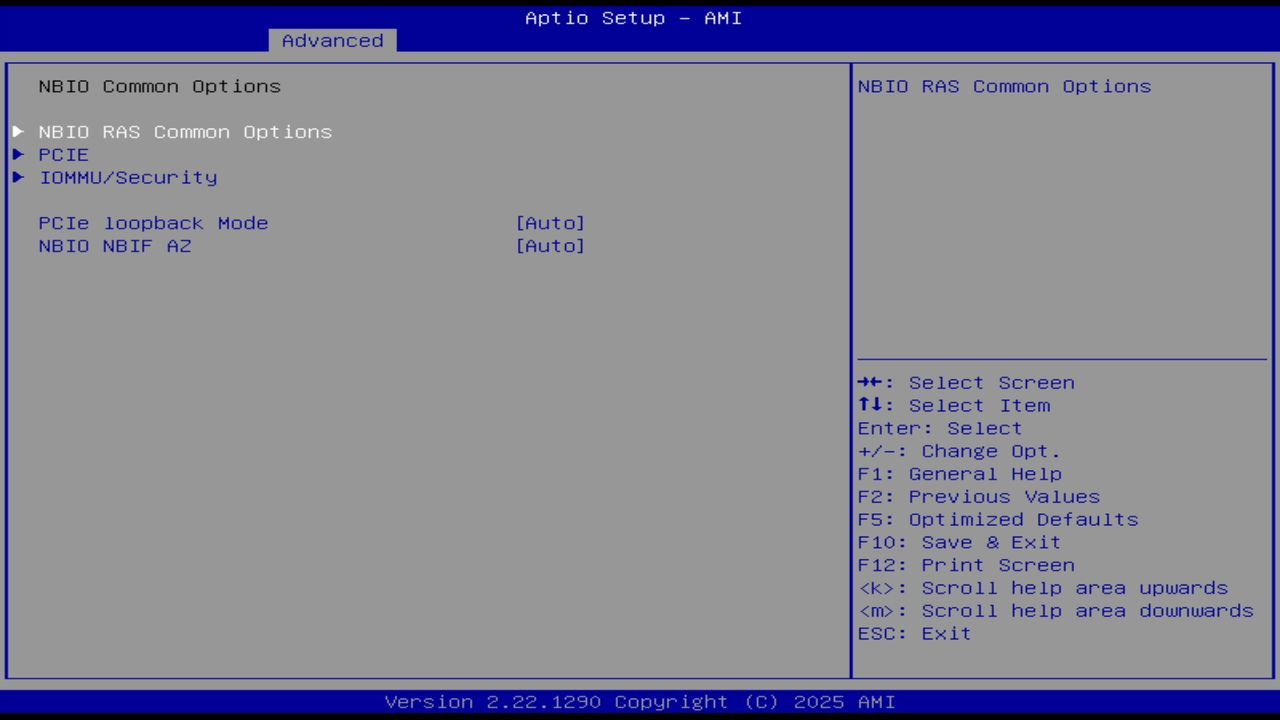Image resolution: width=1280 pixels, height=720 pixels.
Task: Click the Version 2.22.1290 copyright footer
Action: [640, 702]
